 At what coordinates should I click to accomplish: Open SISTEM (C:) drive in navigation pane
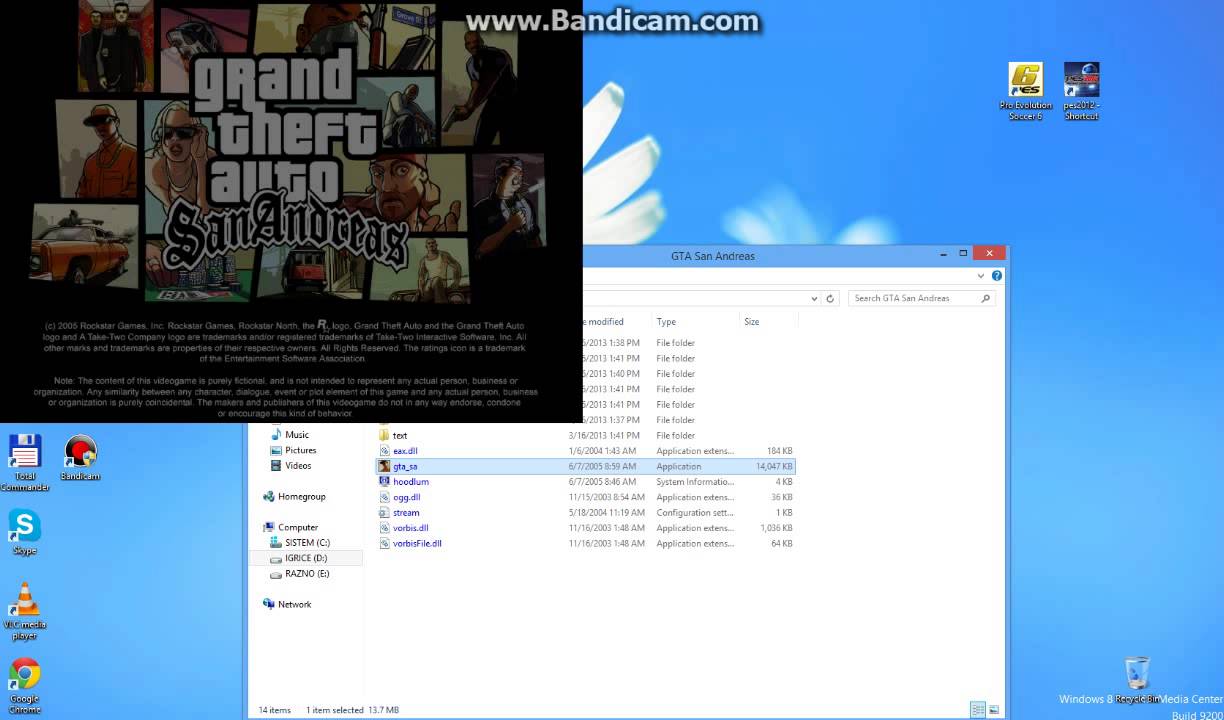307,543
